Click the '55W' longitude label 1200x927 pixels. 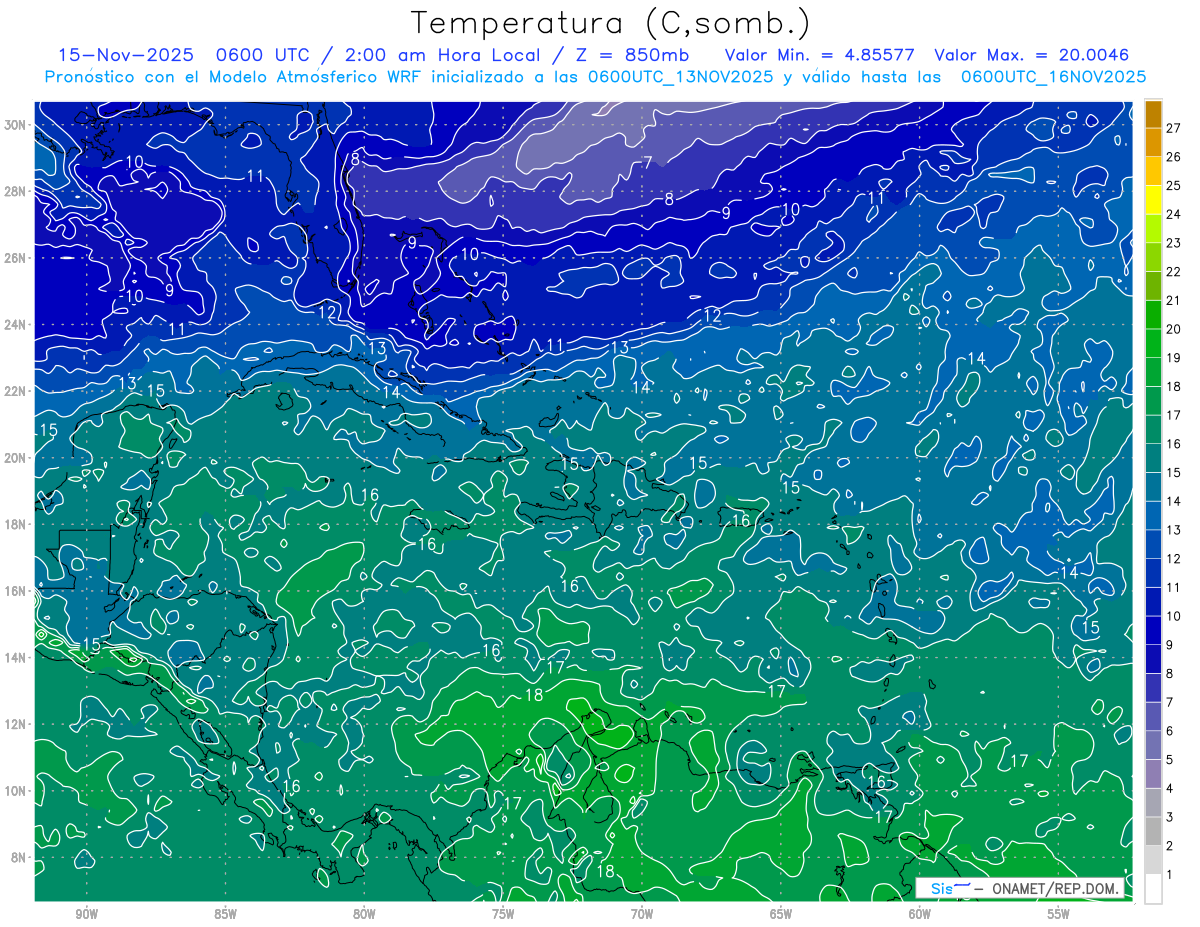(x=1059, y=914)
